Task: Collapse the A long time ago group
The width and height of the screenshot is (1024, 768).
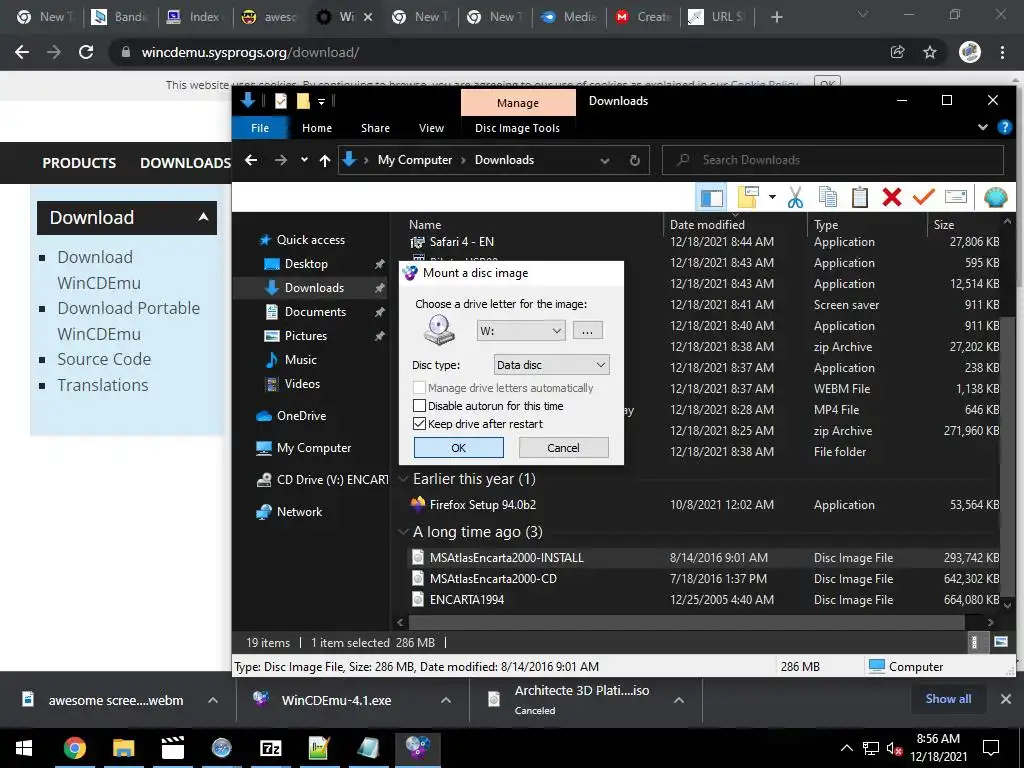Action: pyautogui.click(x=403, y=532)
